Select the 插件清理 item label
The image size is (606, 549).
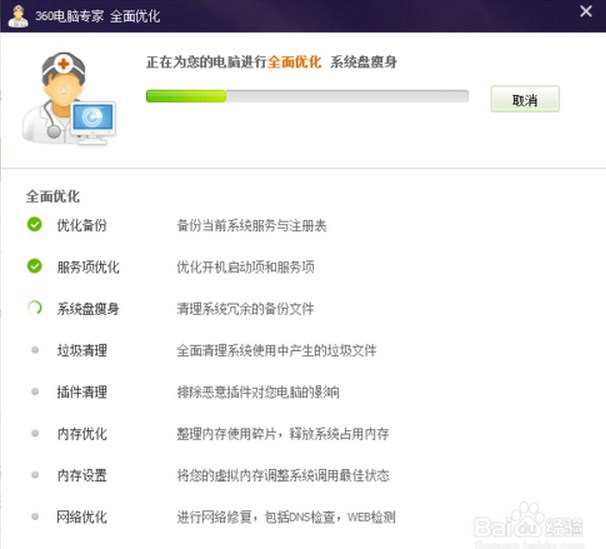[x=82, y=392]
